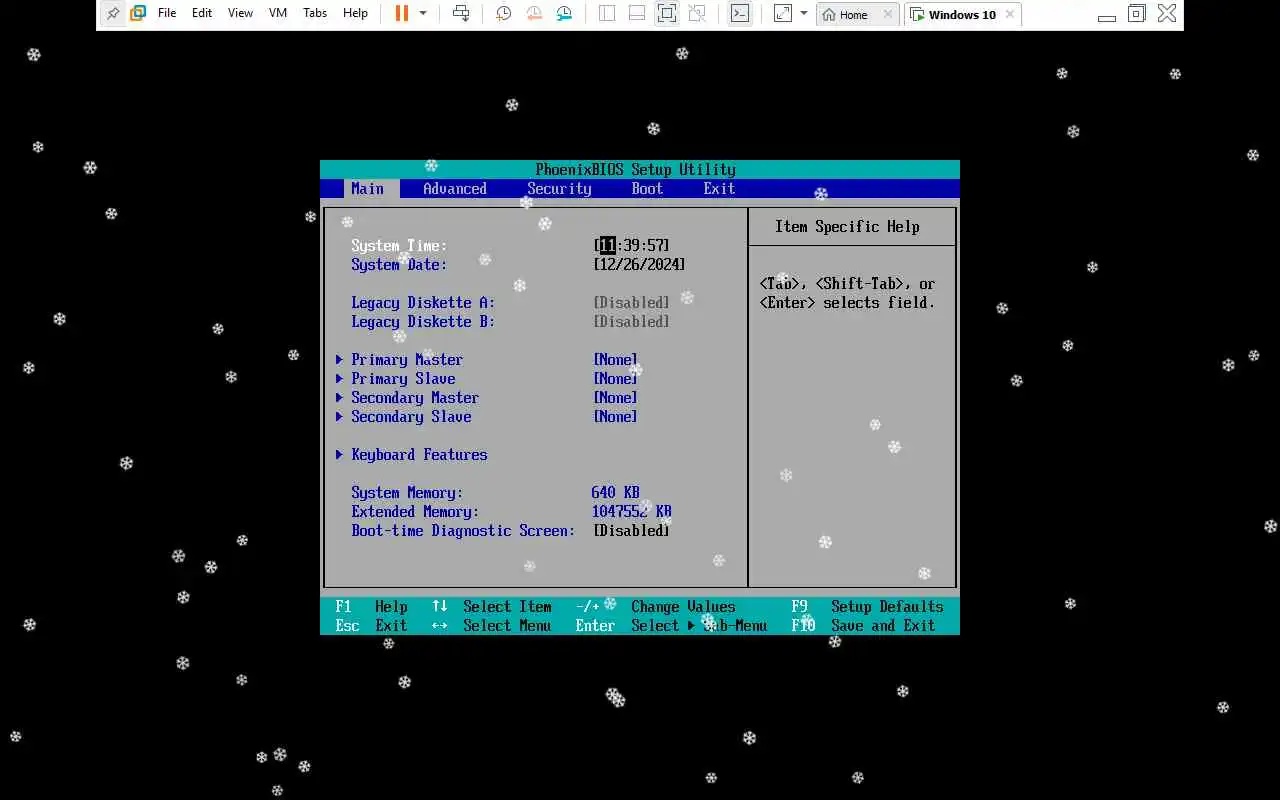Click the Extended Memory 1047552 KB value

(x=631, y=511)
